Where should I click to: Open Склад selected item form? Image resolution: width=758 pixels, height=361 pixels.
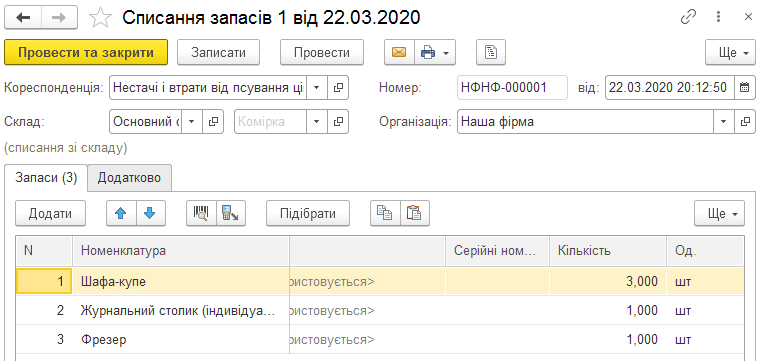pyautogui.click(x=213, y=122)
